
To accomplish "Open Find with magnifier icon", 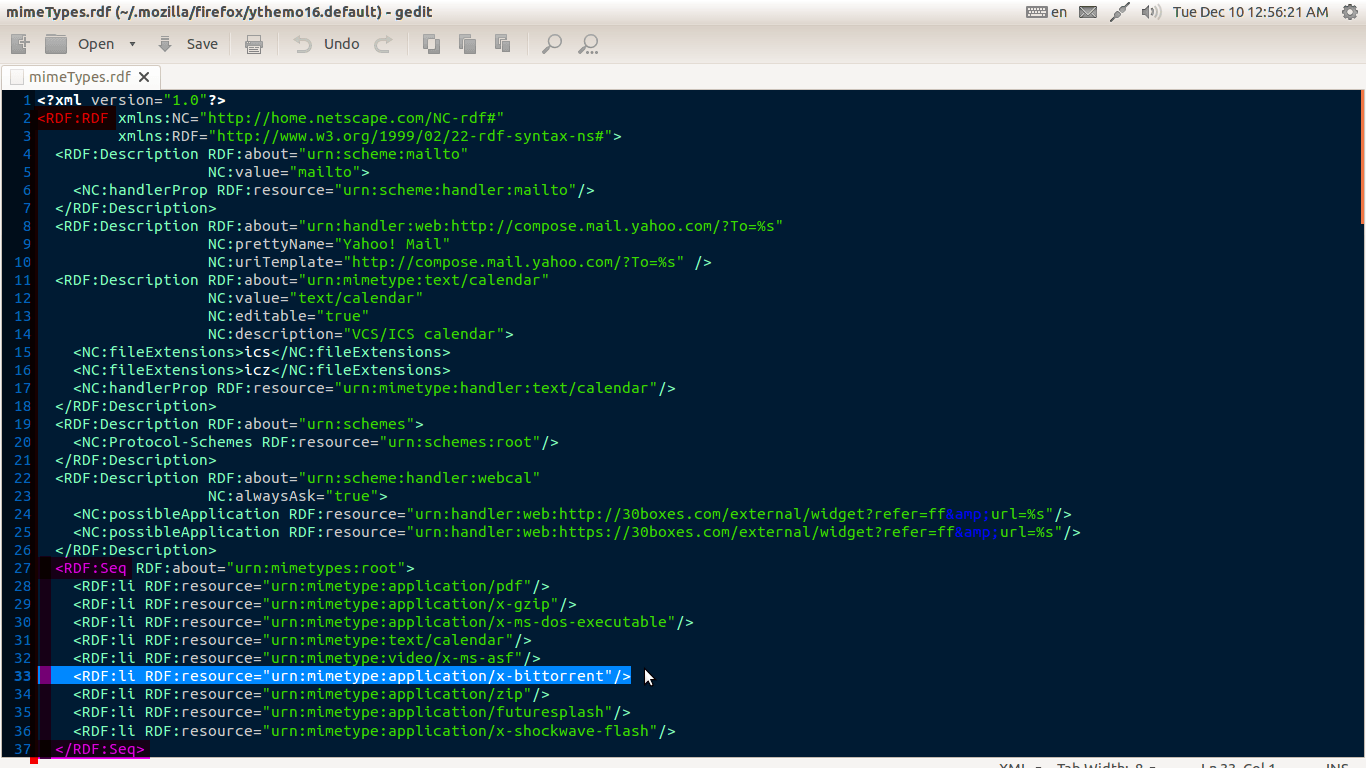I will 551,44.
